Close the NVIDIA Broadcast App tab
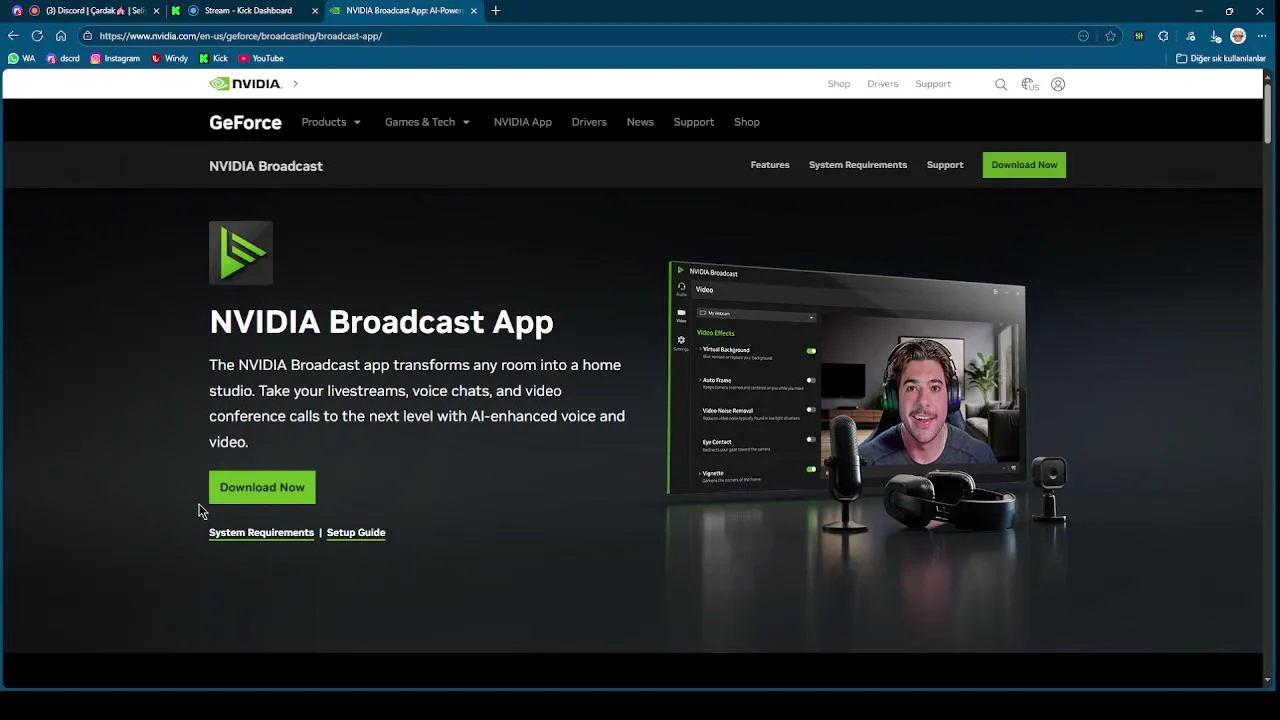This screenshot has height=720, width=1280. 474,11
